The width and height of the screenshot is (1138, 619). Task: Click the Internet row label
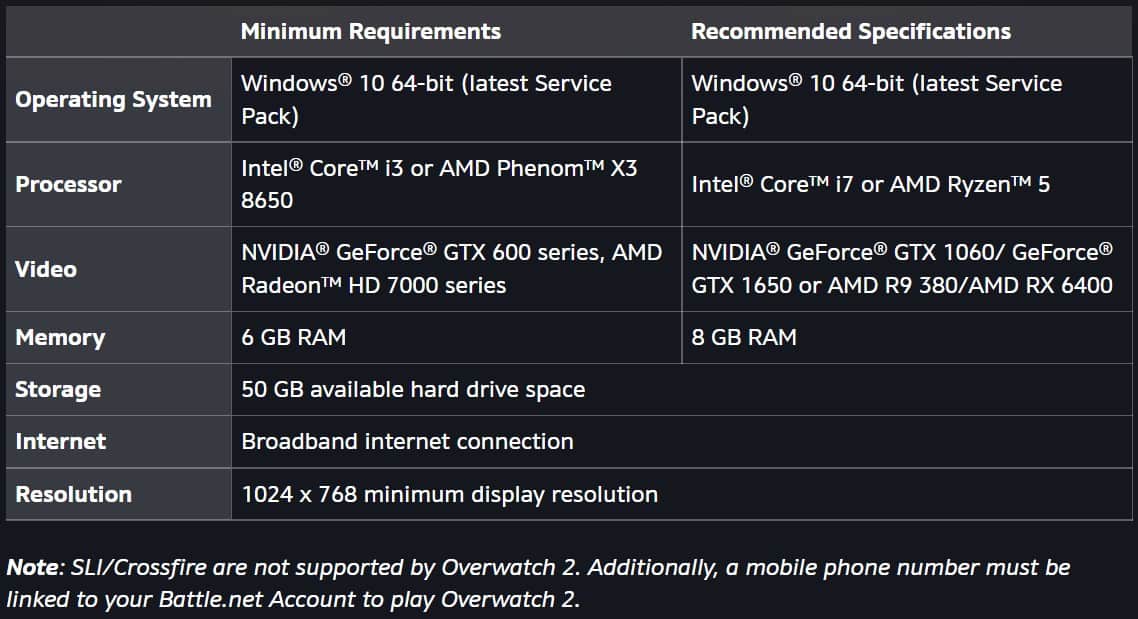pos(60,442)
